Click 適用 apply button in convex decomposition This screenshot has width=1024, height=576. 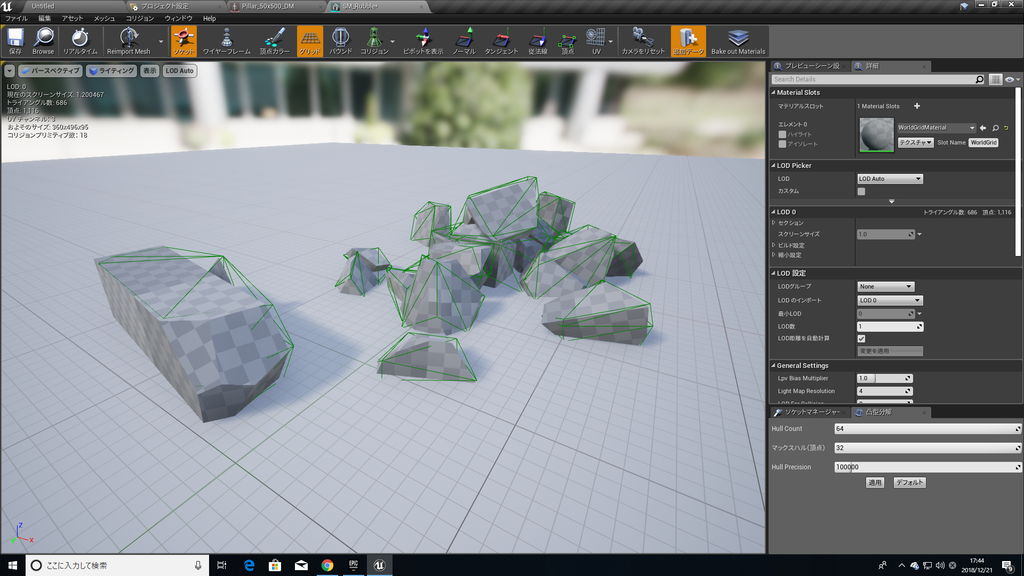click(x=874, y=483)
